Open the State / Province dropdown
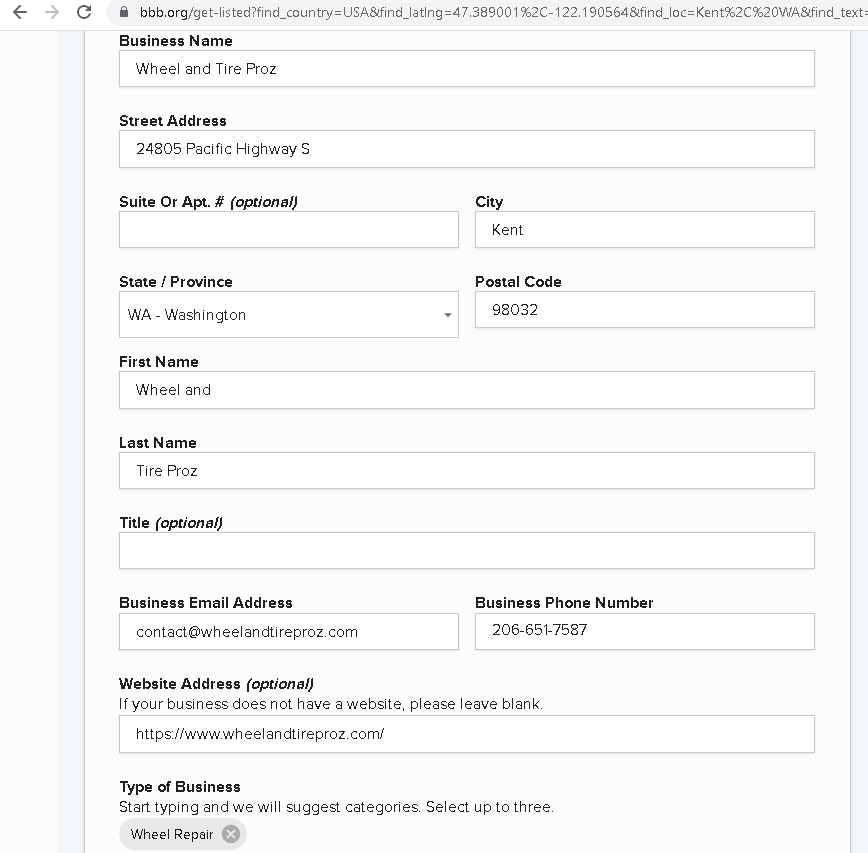Screen dimensions: 868x853 (x=289, y=314)
